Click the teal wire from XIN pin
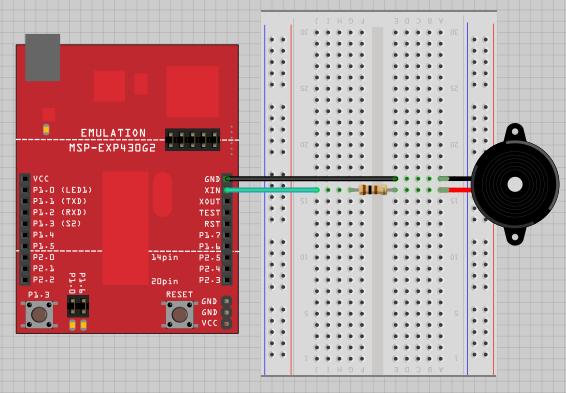The image size is (566, 393). (x=272, y=190)
